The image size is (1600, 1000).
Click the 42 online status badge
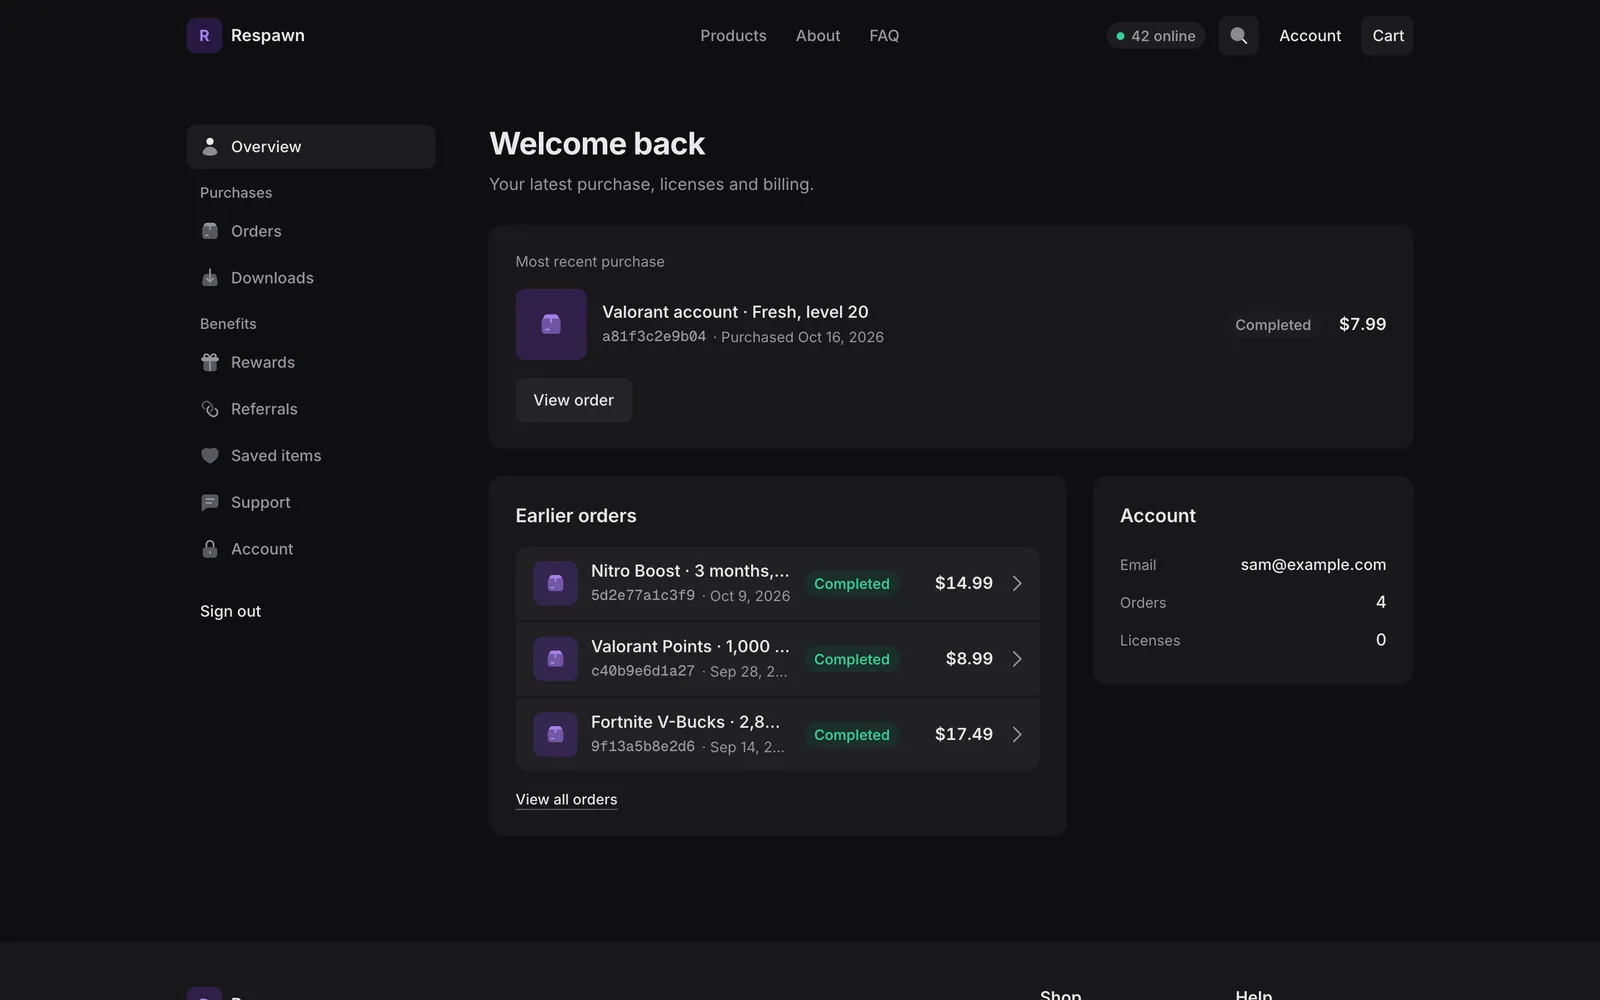pyautogui.click(x=1155, y=36)
